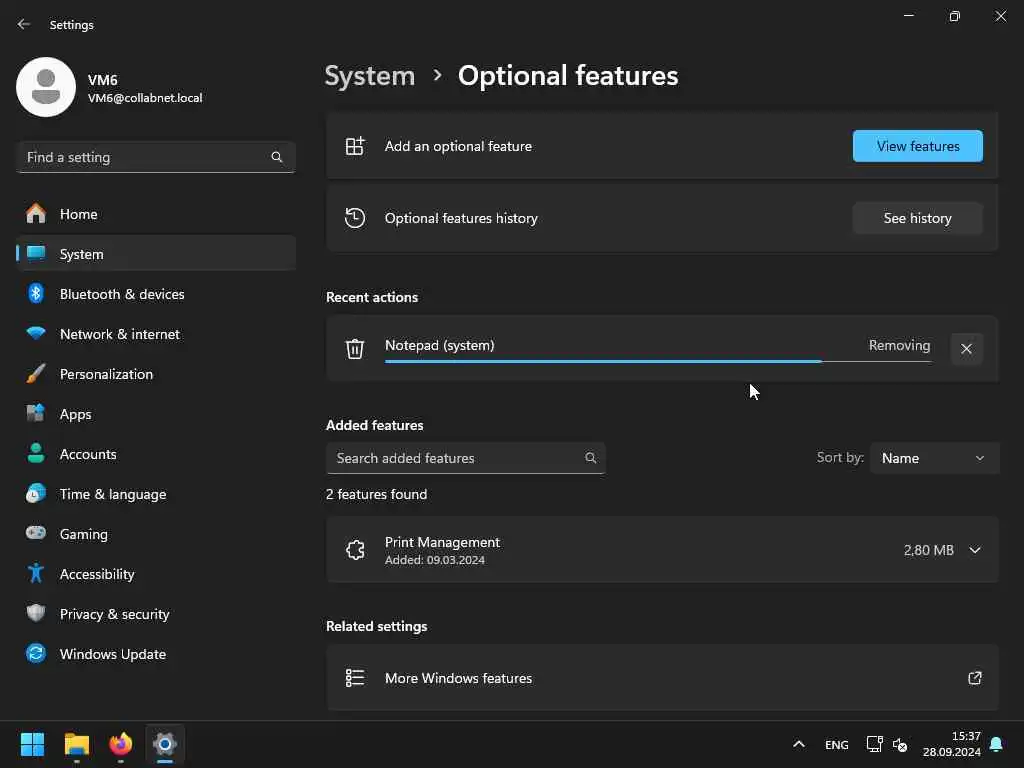
Task: Open More Windows features external link icon
Action: coord(975,678)
